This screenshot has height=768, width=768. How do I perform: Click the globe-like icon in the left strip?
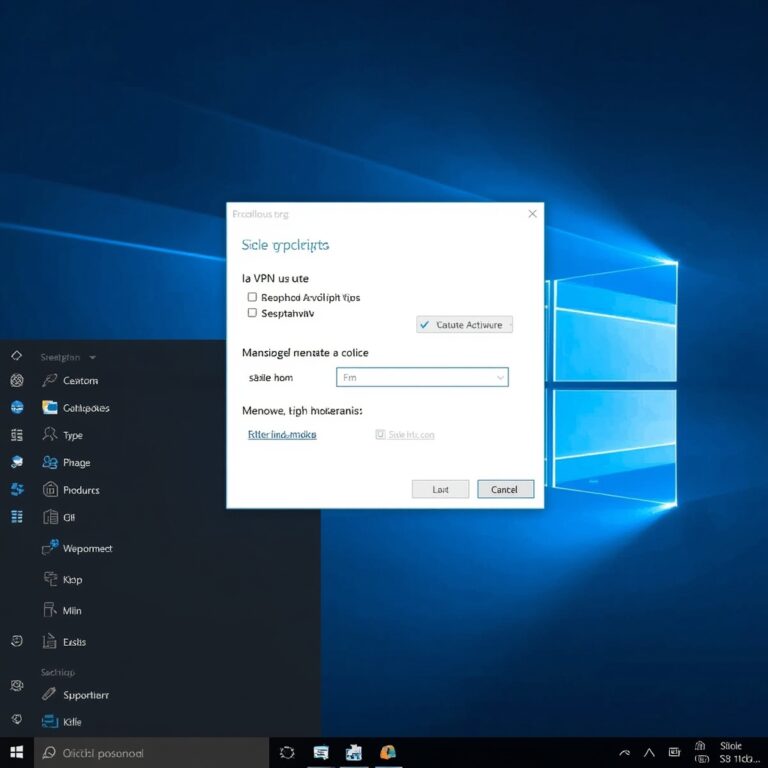[17, 380]
